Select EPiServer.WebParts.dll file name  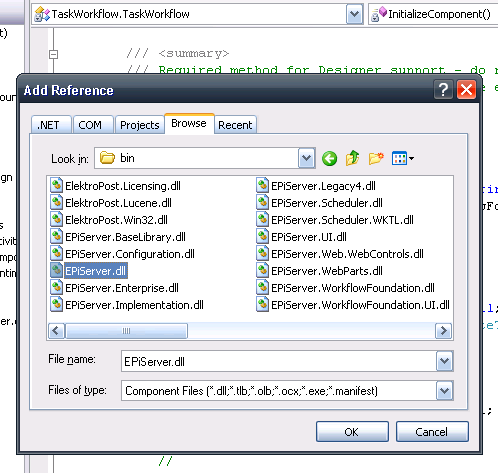click(x=327, y=271)
